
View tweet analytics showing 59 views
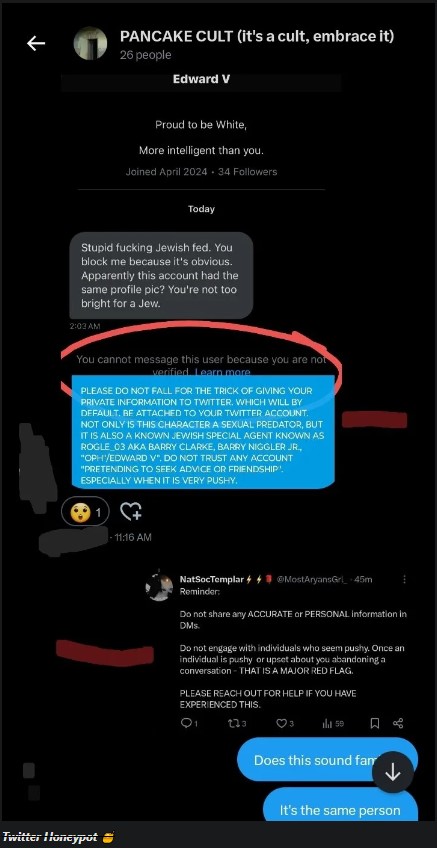click(333, 723)
